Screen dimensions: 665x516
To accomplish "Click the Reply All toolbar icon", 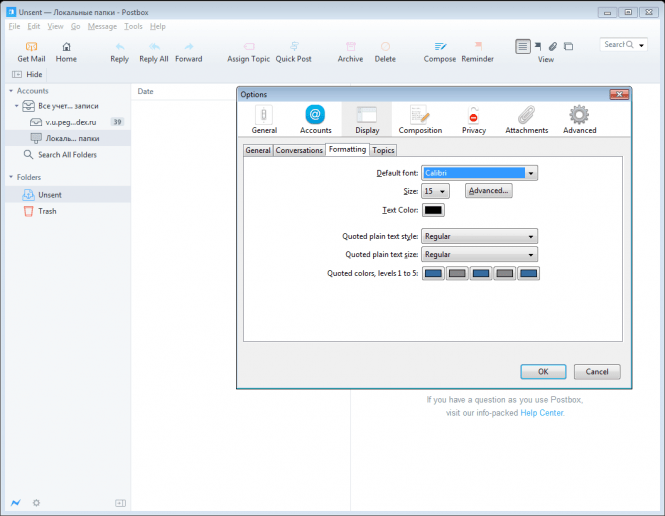I will 154,47.
